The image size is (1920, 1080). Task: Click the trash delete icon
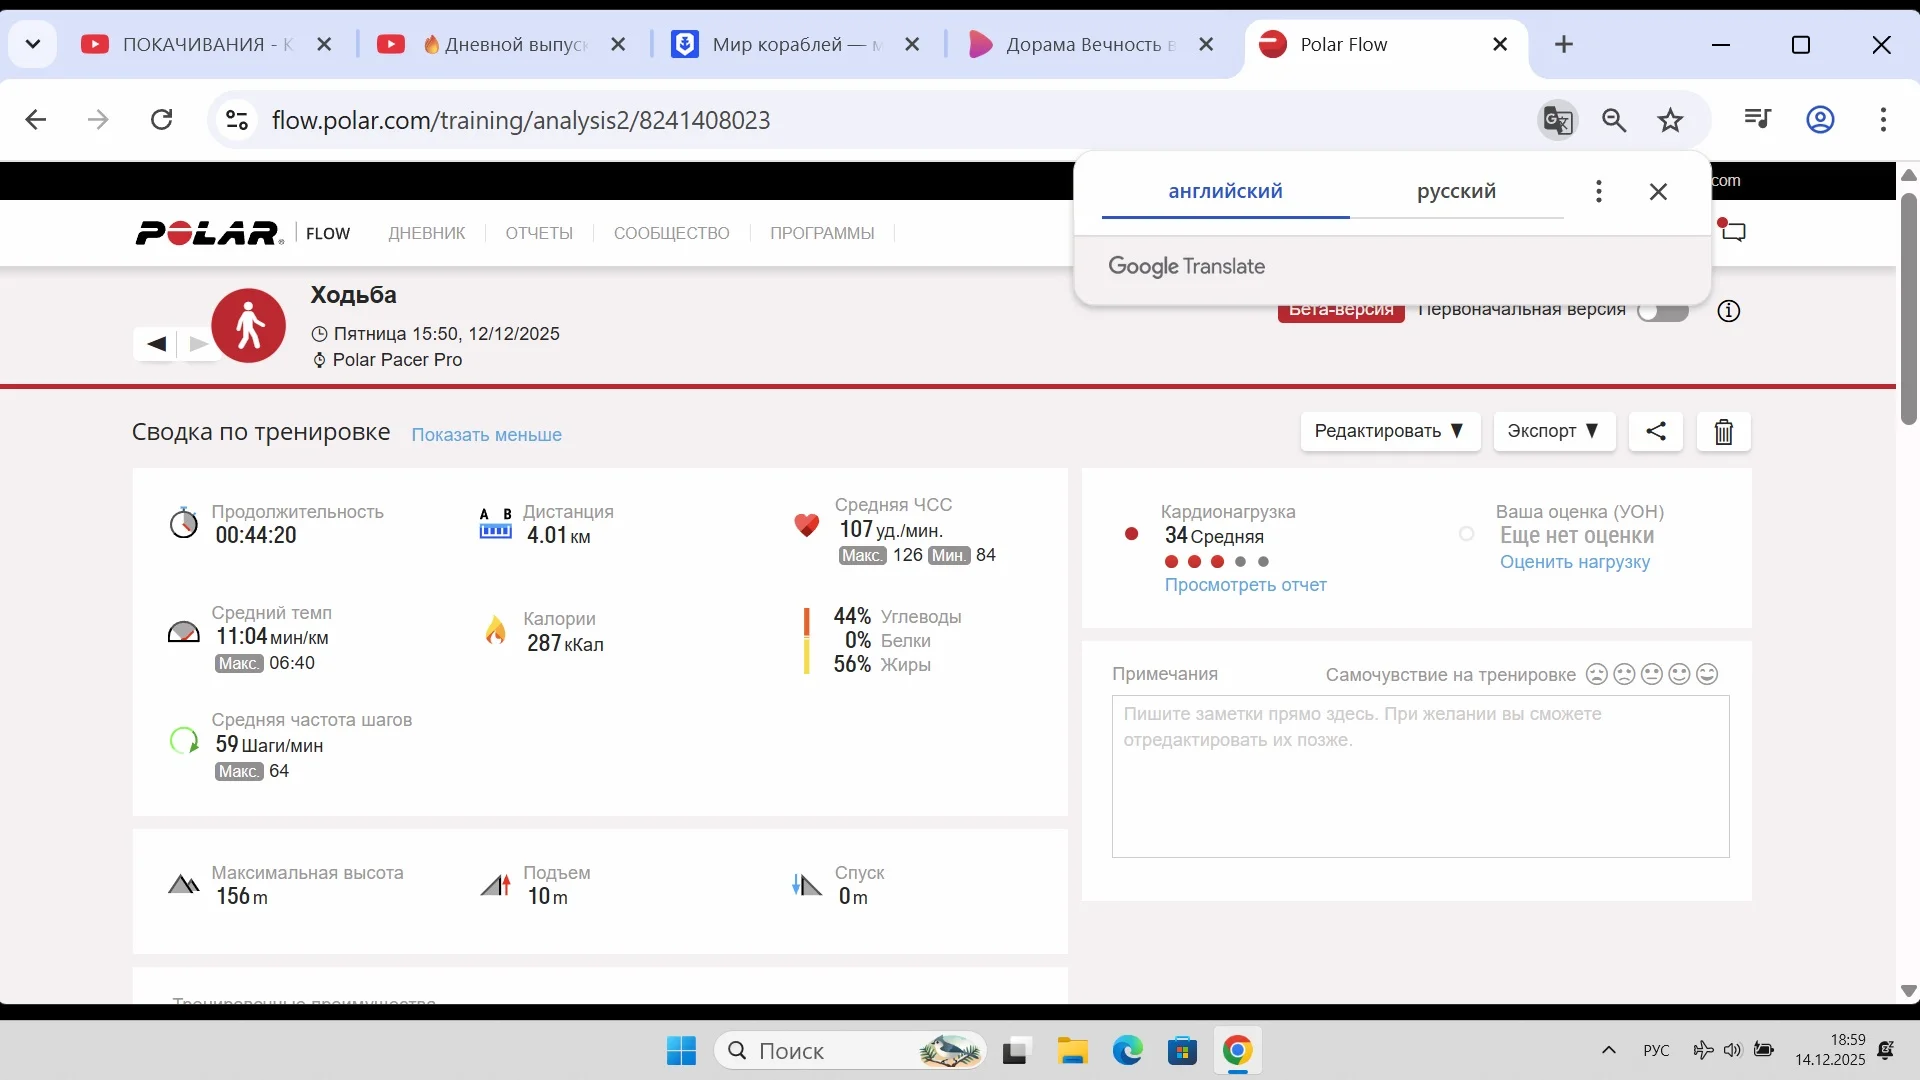pos(1724,432)
